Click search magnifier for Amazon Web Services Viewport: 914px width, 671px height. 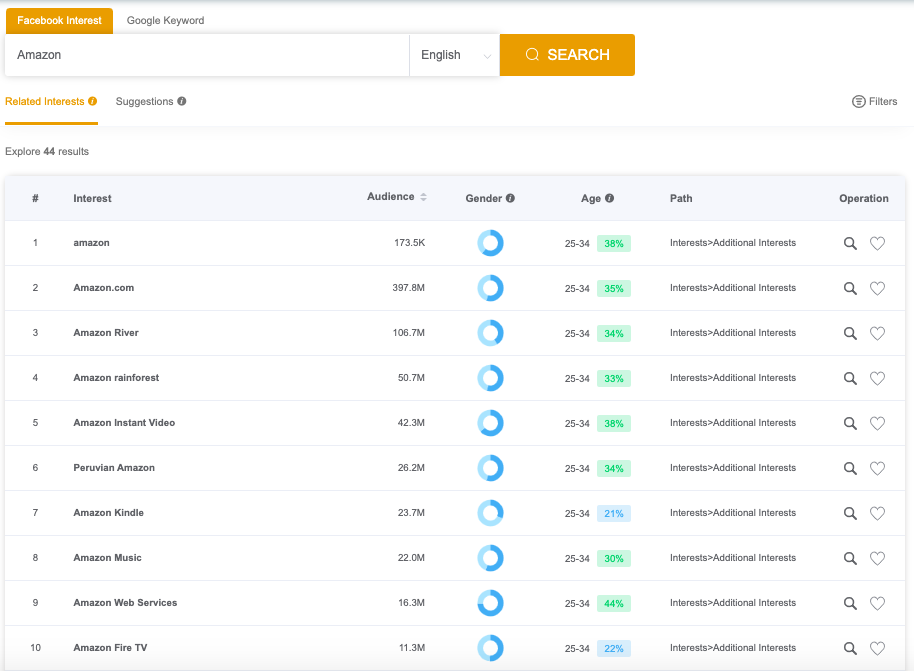(x=850, y=603)
